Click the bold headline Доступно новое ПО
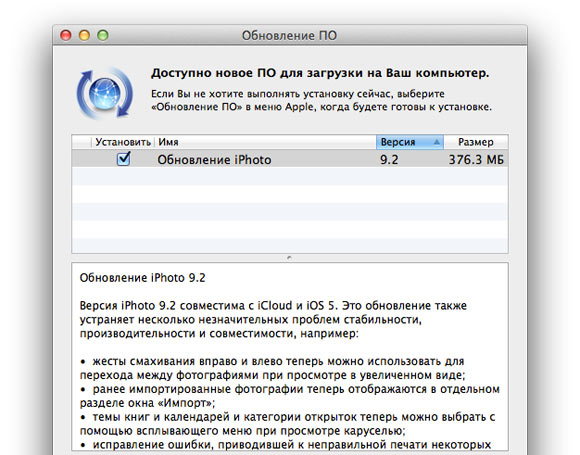The image size is (580, 455). click(x=320, y=73)
